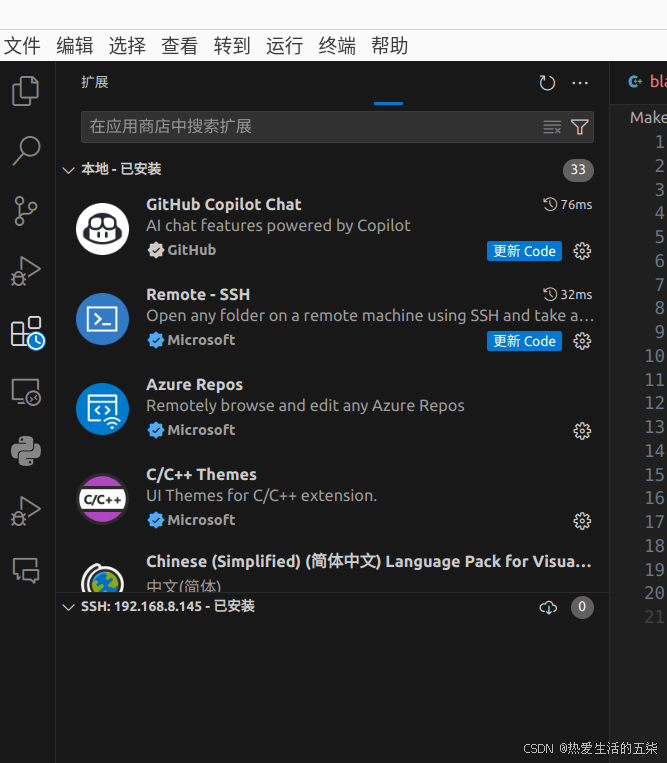Viewport: 667px width, 763px height.
Task: Open the 编辑 menu
Action: point(74,46)
